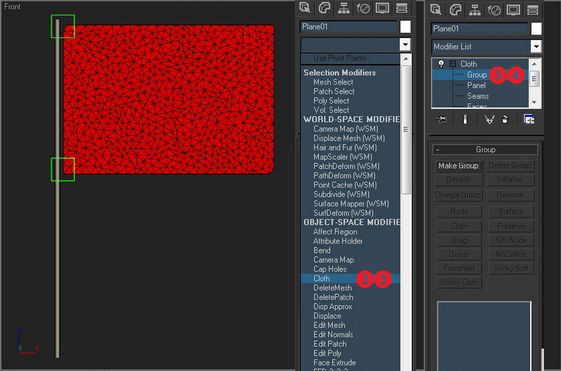Pin the modifier stack
This screenshot has height=371, width=561.
442,119
